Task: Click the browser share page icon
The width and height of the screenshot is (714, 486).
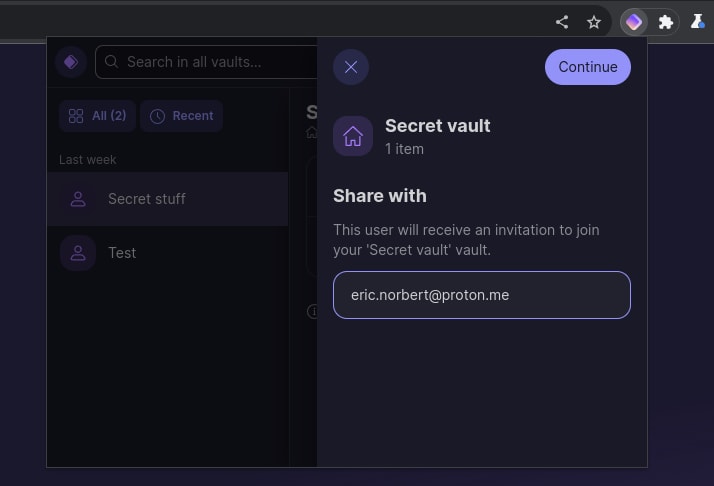Action: pyautogui.click(x=562, y=22)
